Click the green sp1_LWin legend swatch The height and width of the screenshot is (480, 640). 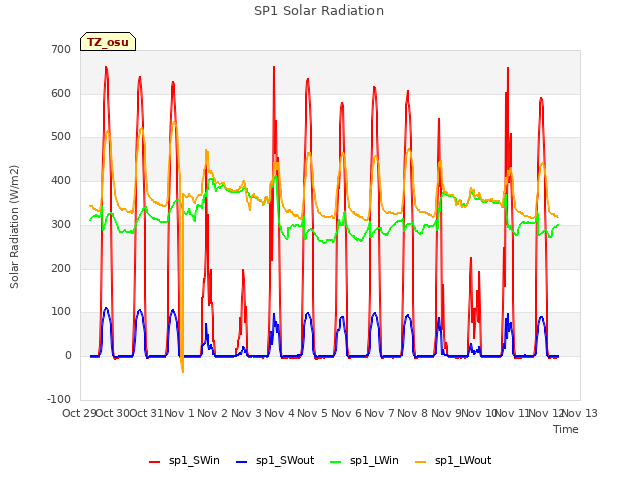[x=336, y=462]
